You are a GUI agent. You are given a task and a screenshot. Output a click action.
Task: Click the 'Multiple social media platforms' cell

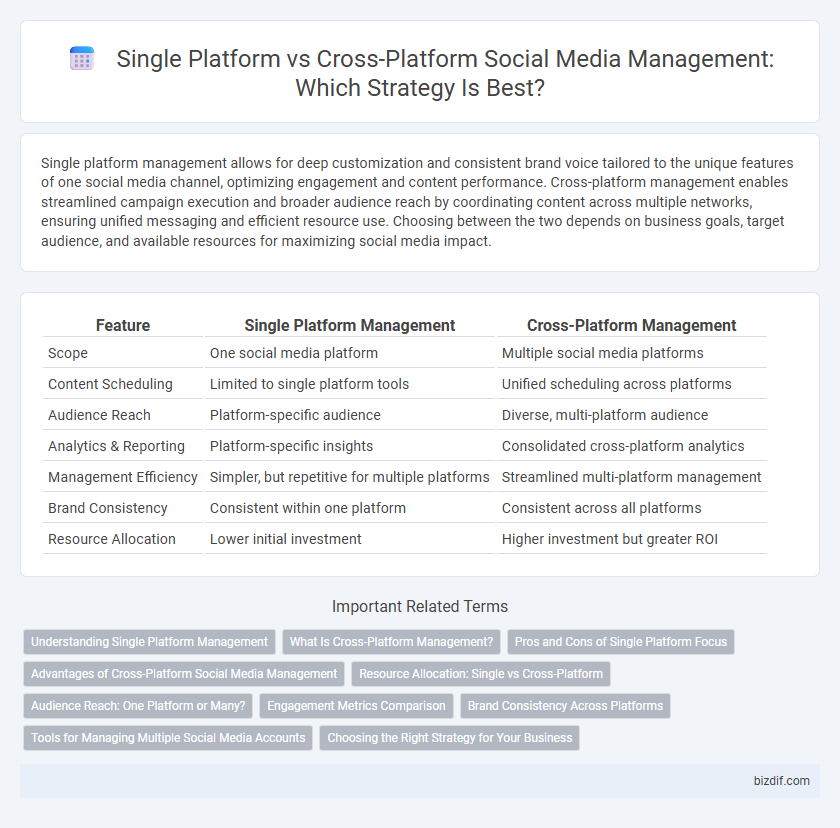tap(602, 353)
